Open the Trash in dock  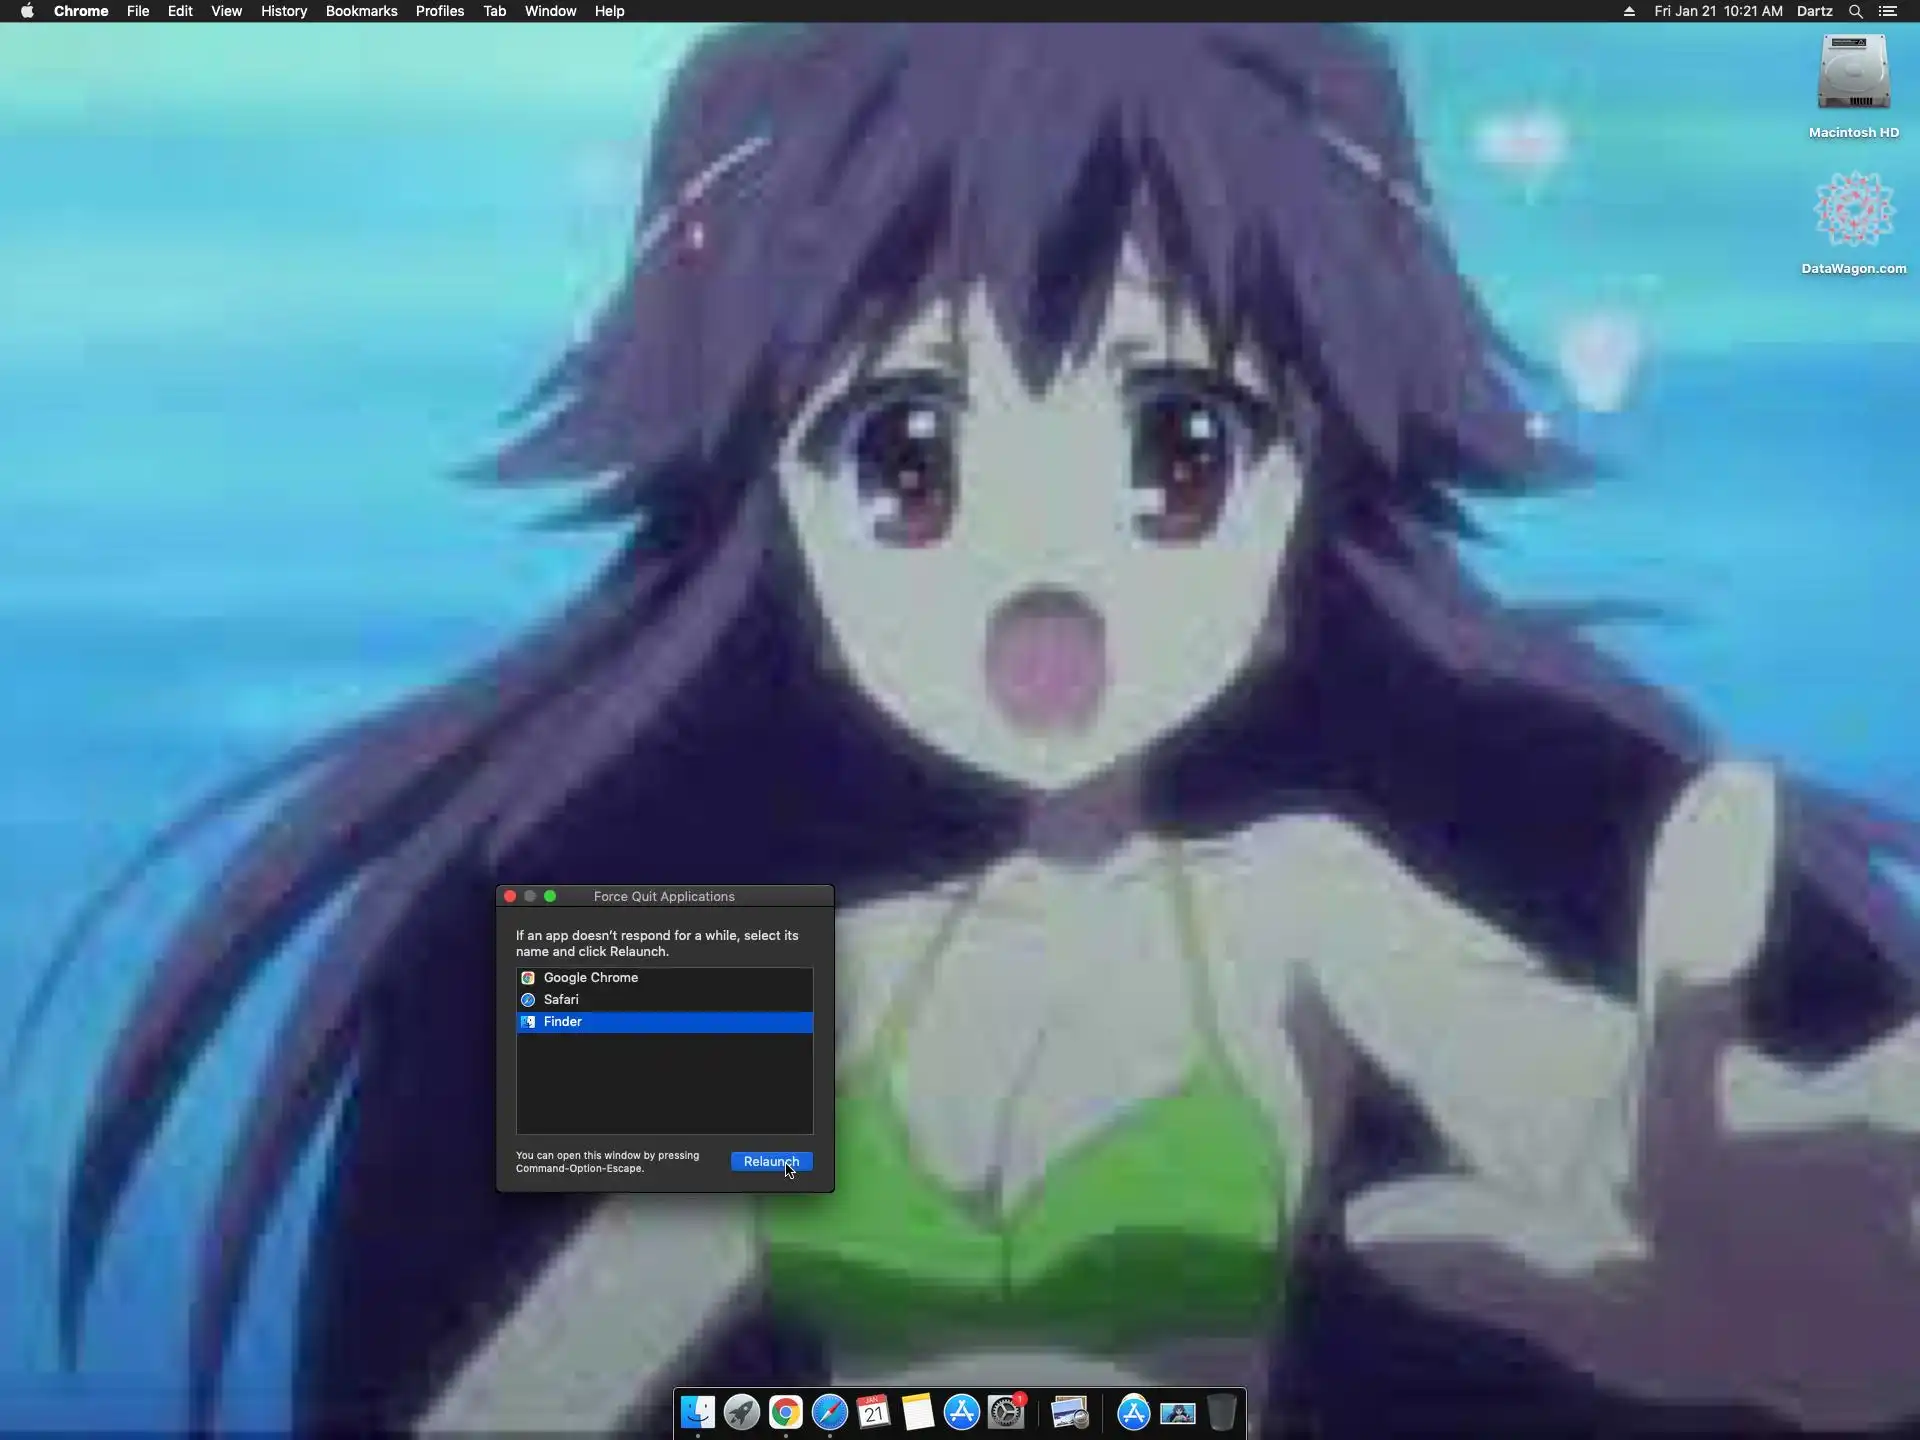click(x=1222, y=1412)
